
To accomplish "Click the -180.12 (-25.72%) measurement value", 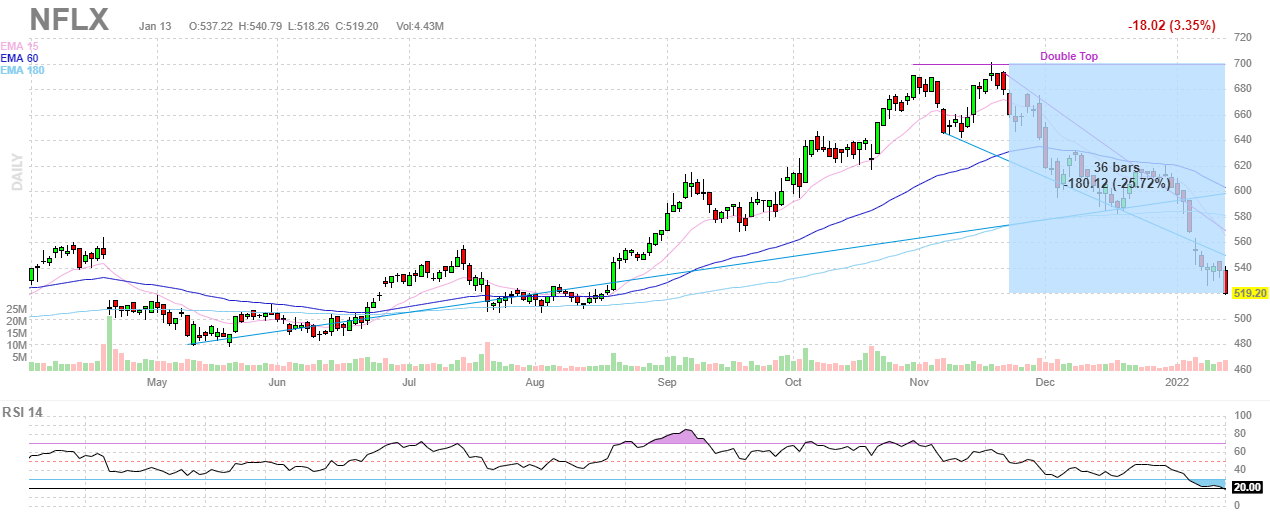I will (1116, 184).
